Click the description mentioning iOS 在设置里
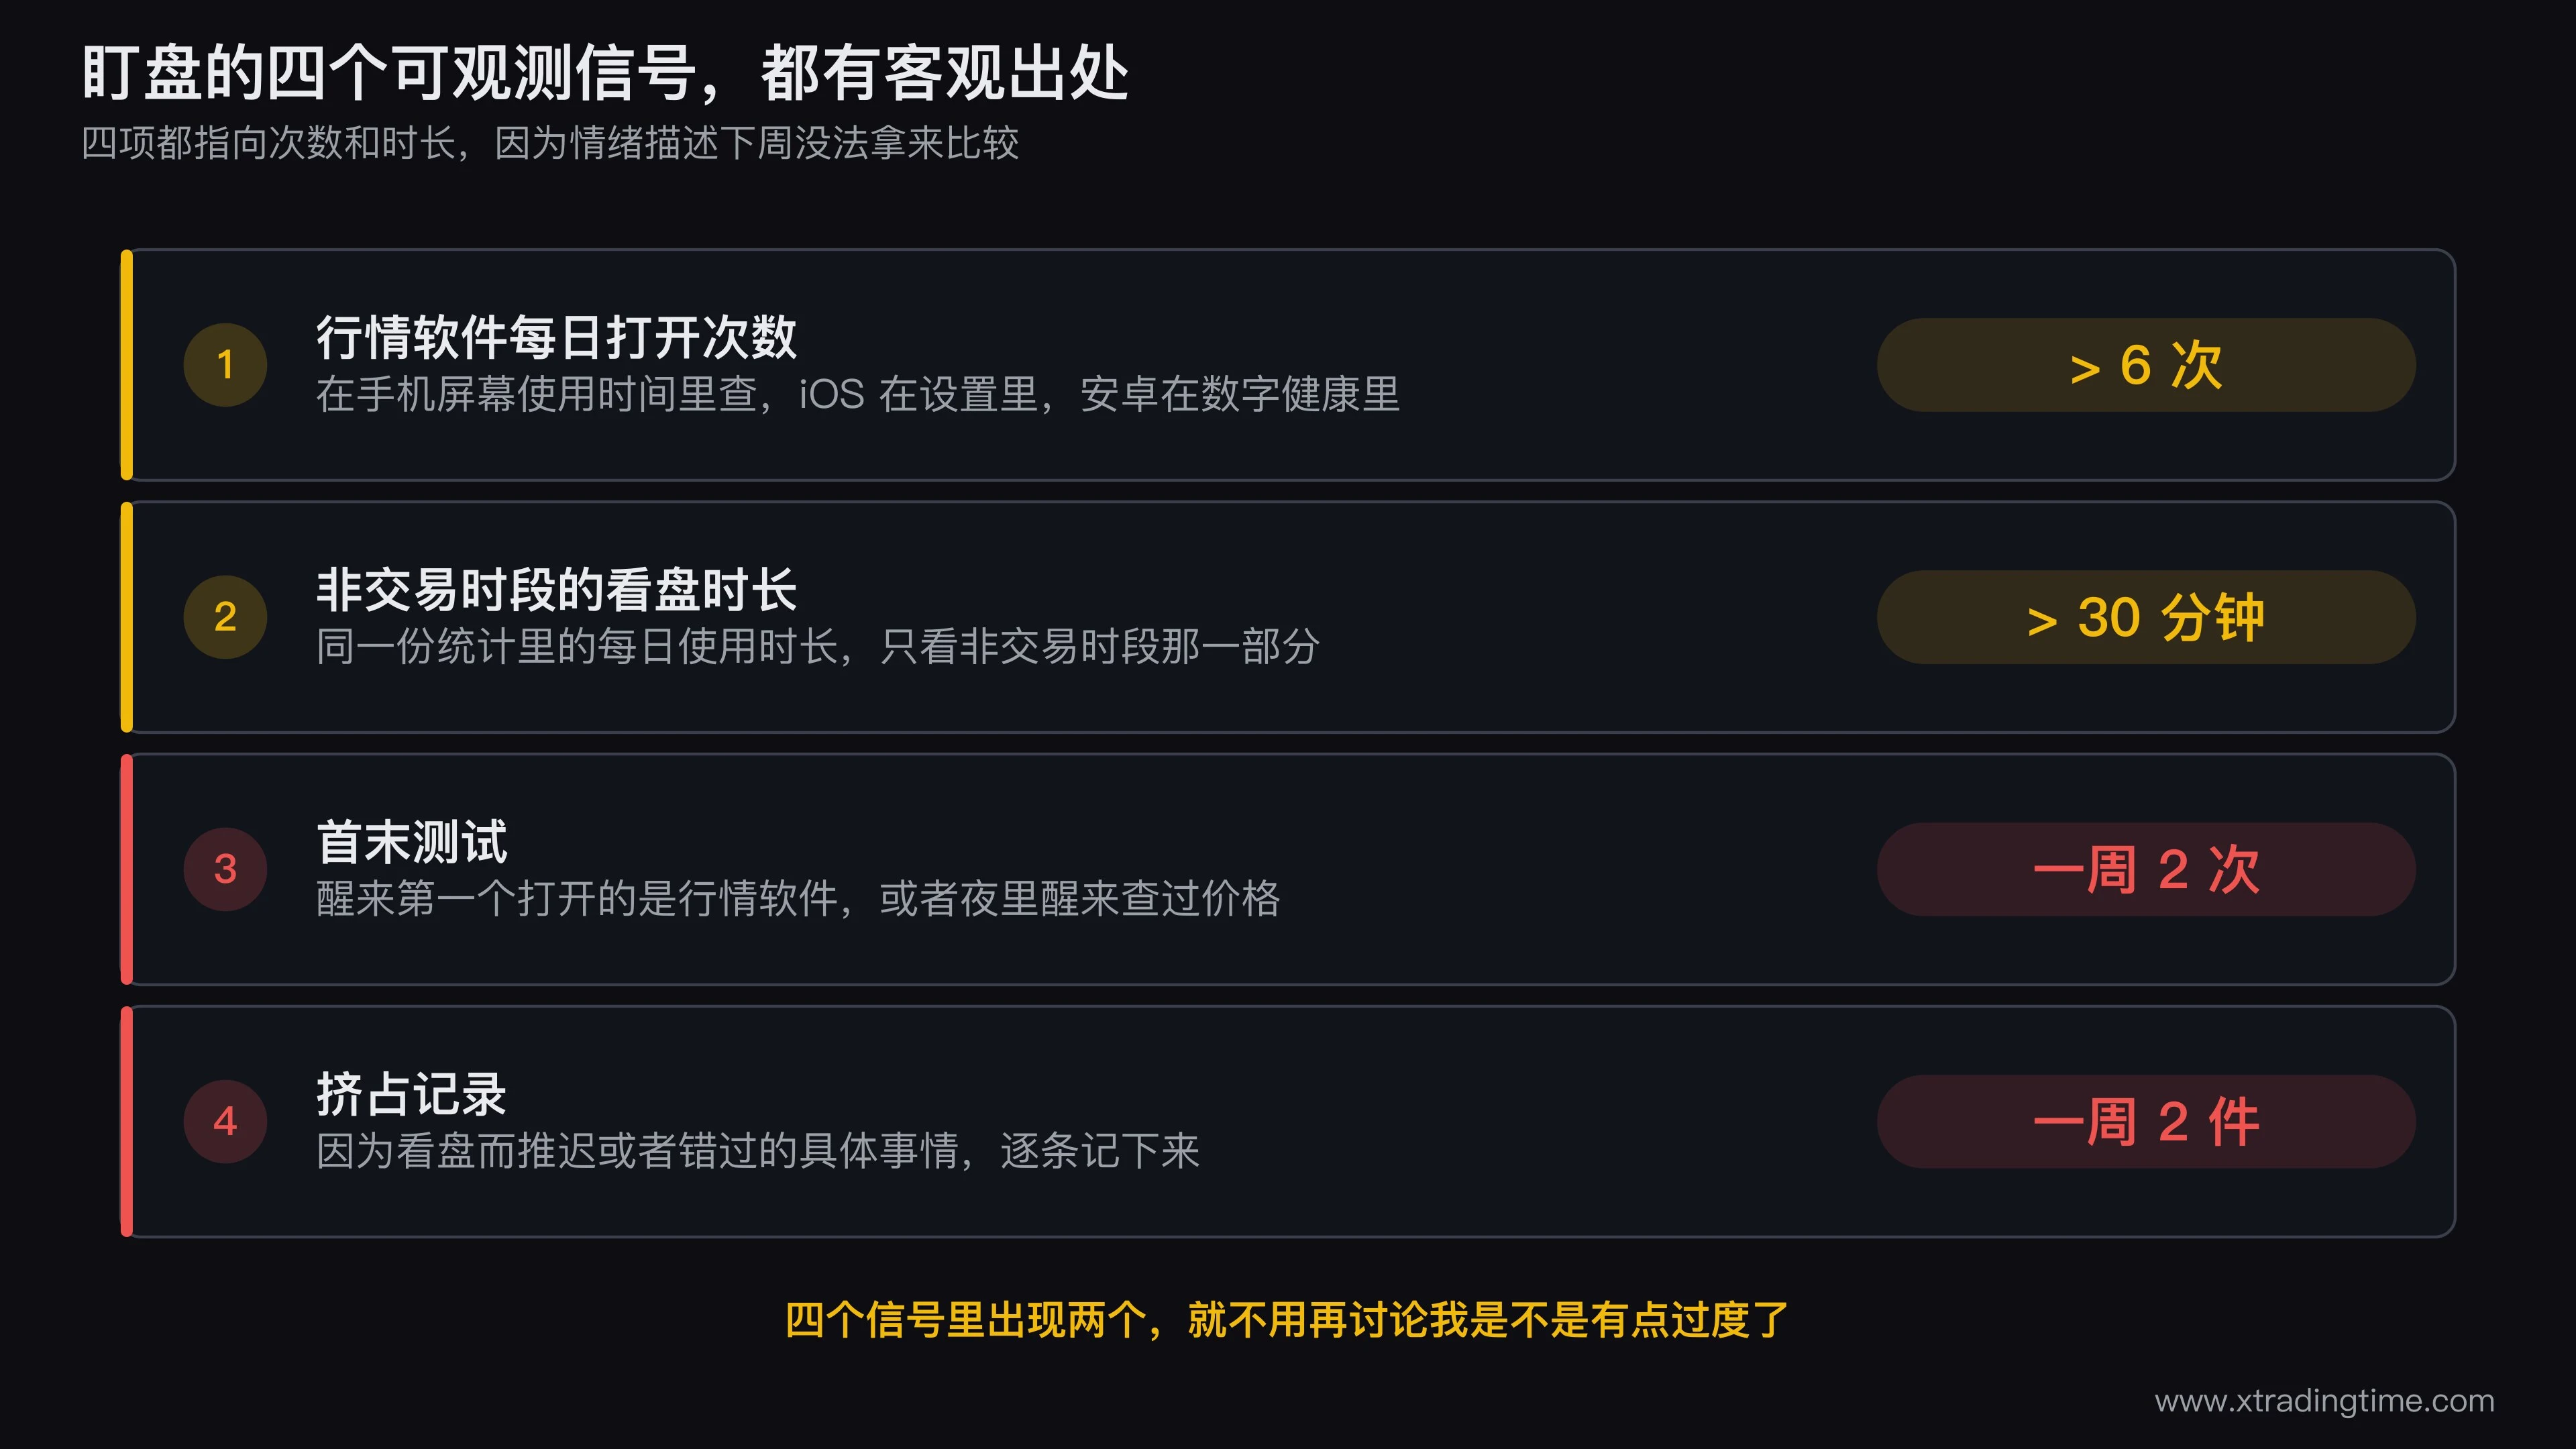2576x1449 pixels. pos(858,394)
